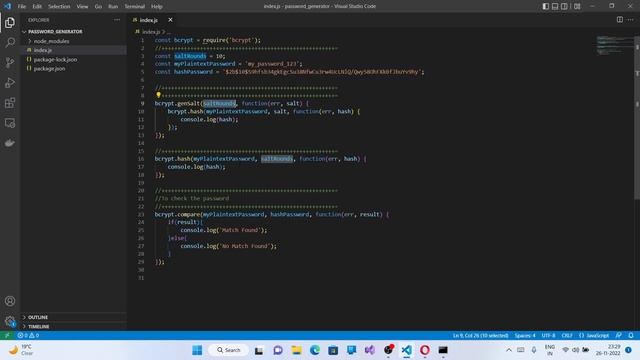Screen dimensions: 640x360
Task: Open the Edit menu
Action: pos(37,6)
